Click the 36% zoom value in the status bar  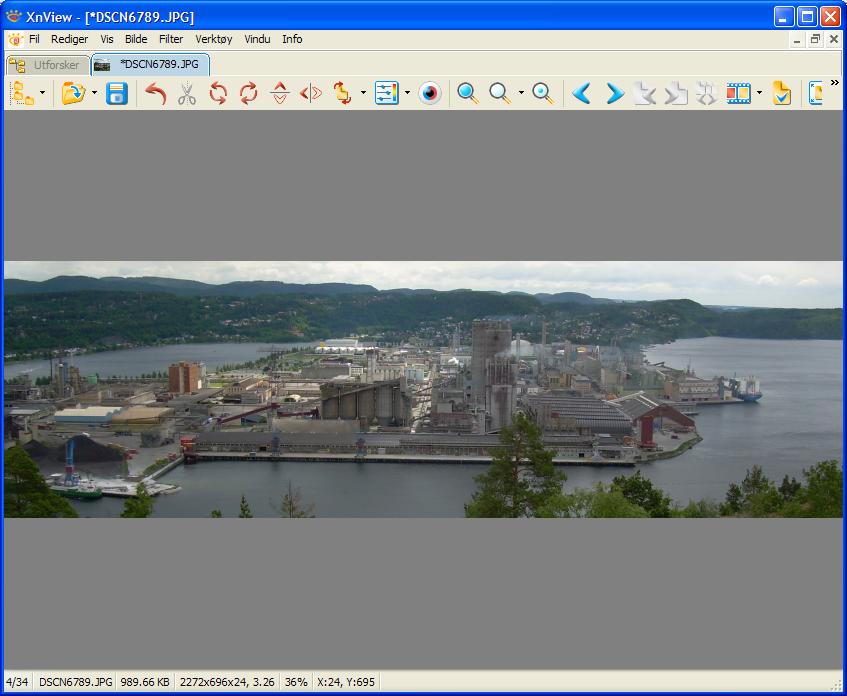coord(296,682)
